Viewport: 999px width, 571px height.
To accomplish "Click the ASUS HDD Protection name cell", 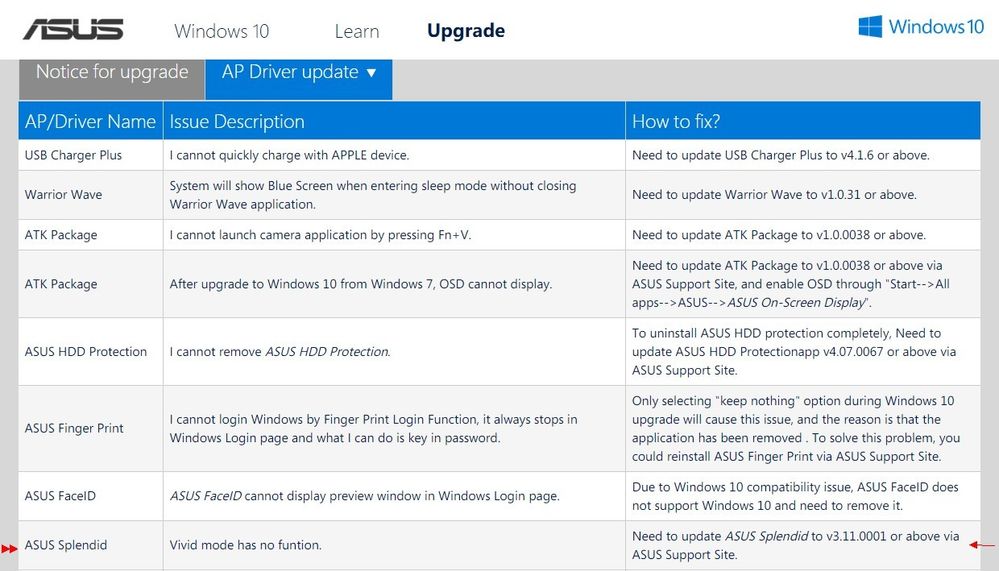I will tap(85, 352).
